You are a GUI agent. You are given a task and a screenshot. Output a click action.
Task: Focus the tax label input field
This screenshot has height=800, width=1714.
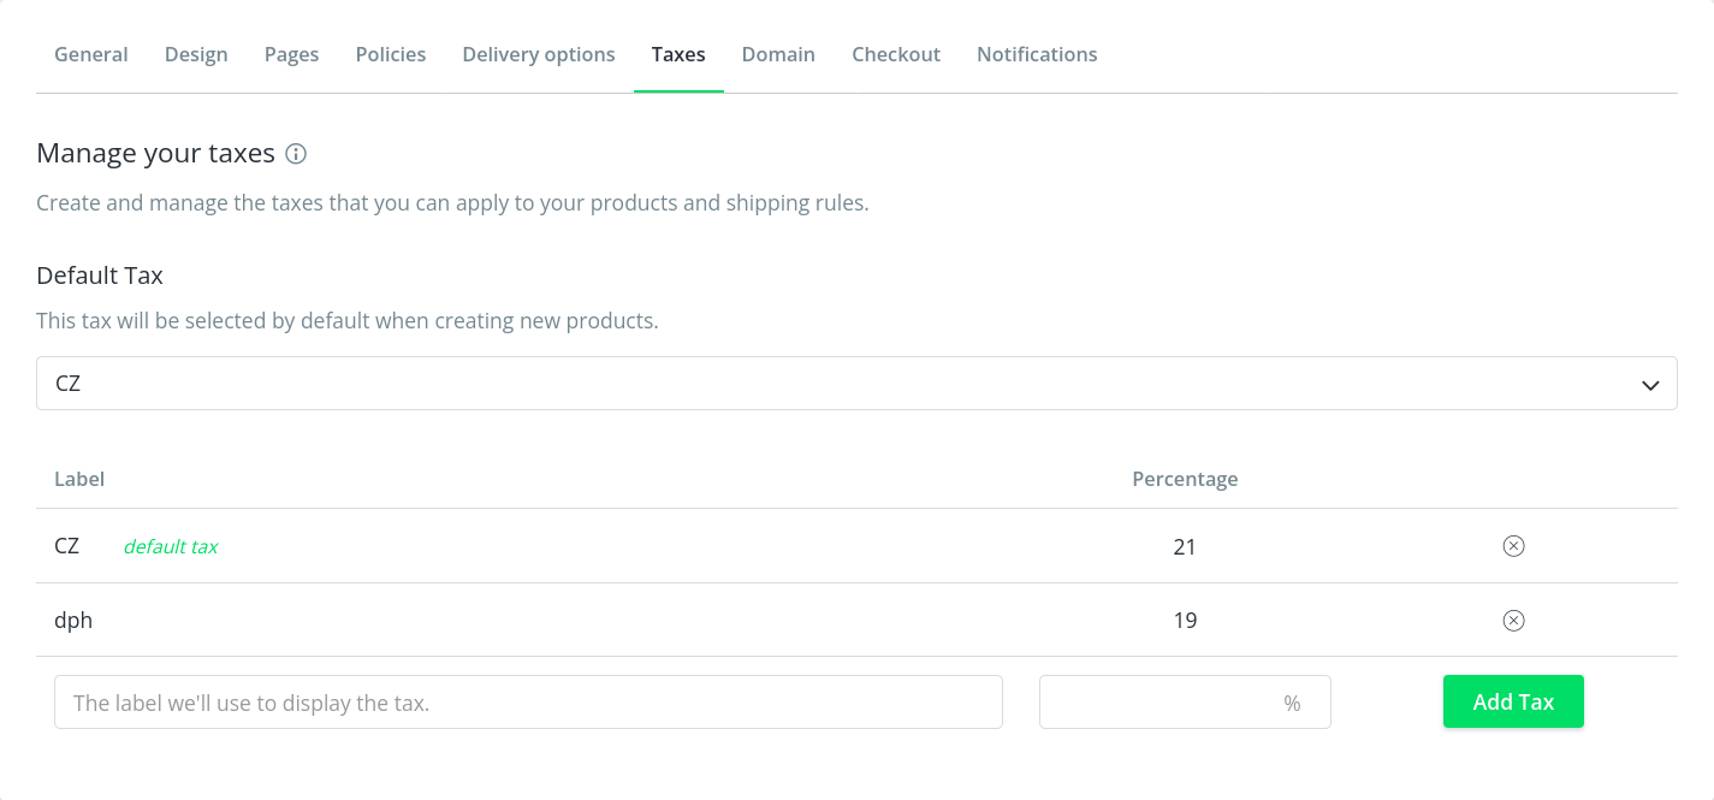[528, 702]
